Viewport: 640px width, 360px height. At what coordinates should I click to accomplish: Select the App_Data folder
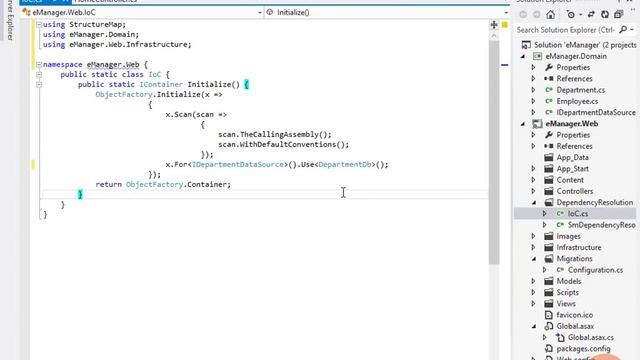click(x=572, y=158)
